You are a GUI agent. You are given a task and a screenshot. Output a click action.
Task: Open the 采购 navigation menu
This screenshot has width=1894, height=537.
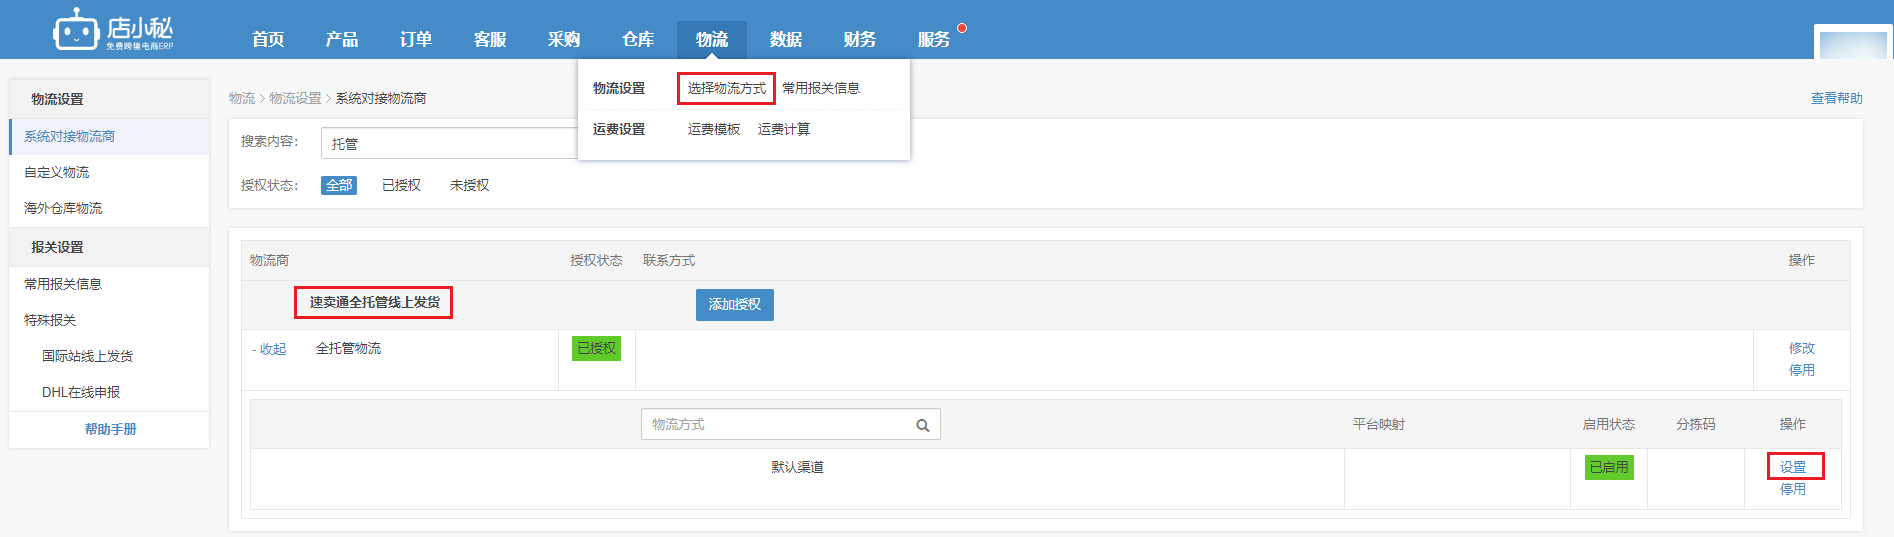tap(564, 39)
